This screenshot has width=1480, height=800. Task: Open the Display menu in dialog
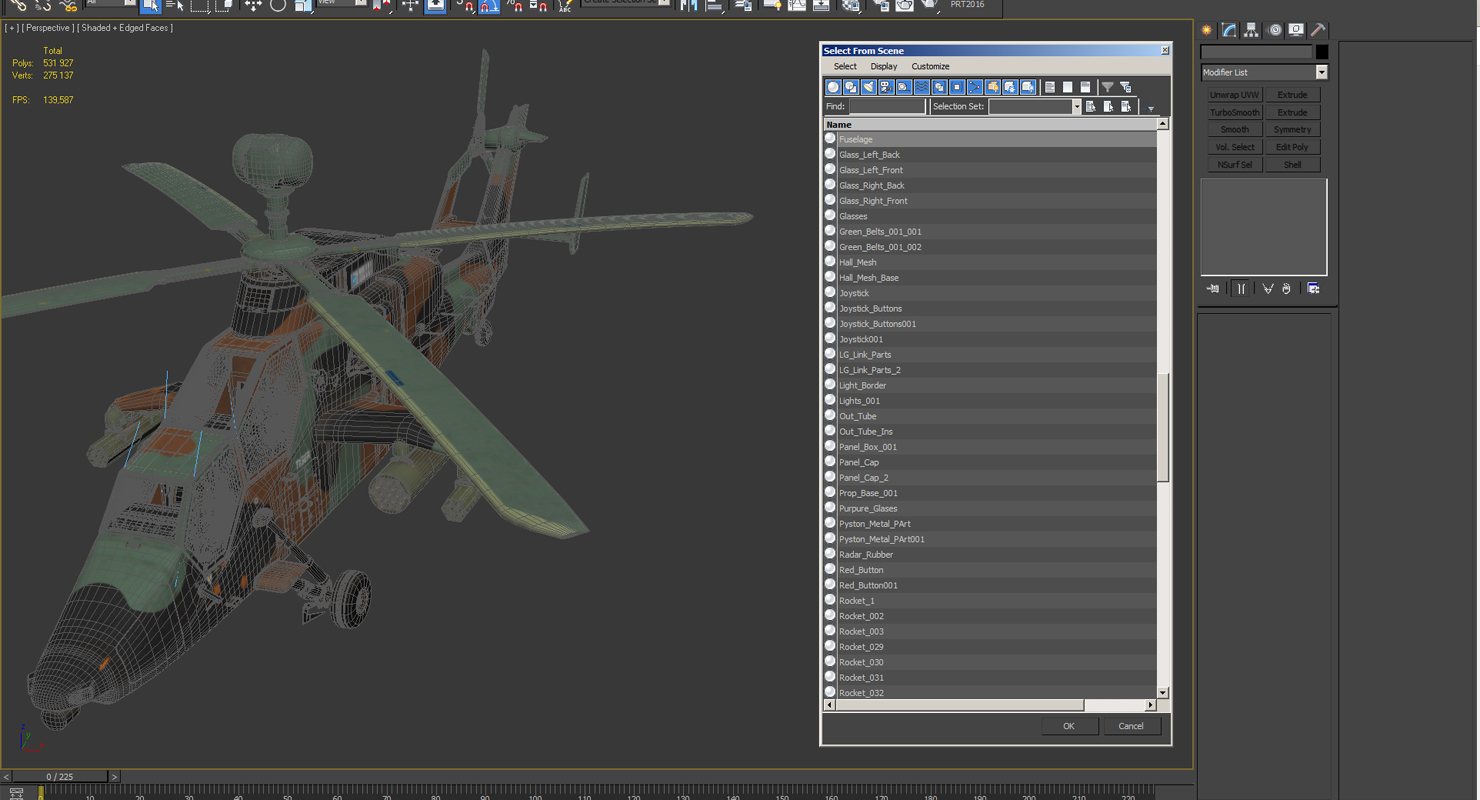tap(883, 66)
